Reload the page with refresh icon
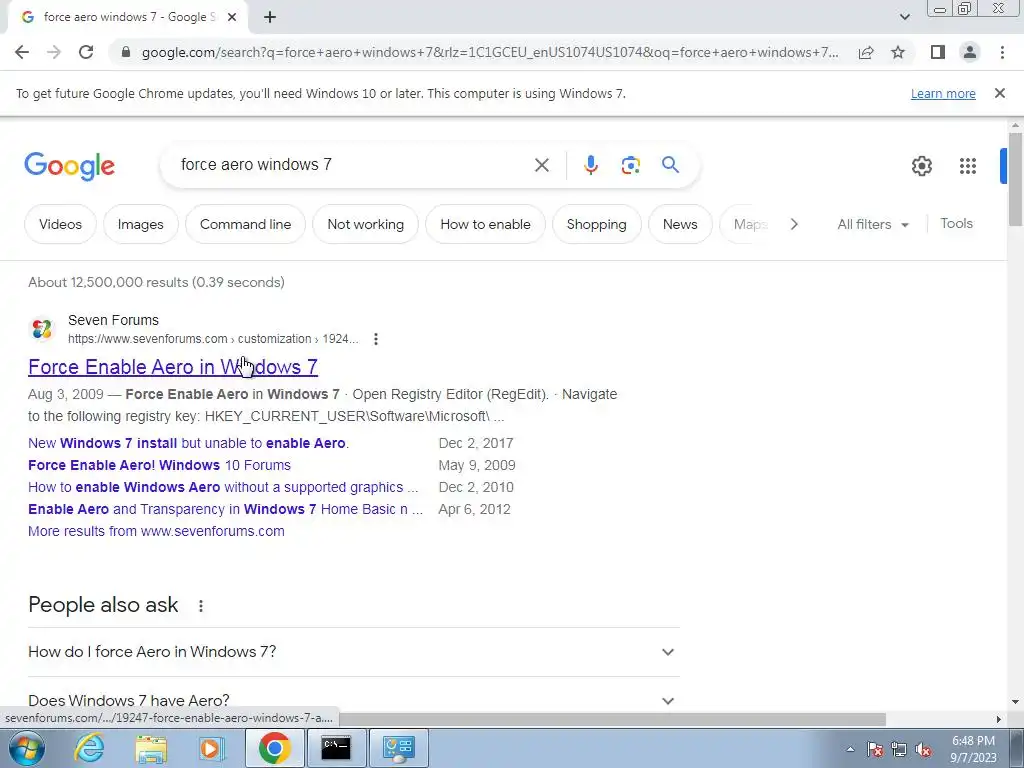The image size is (1024, 768). tap(86, 52)
